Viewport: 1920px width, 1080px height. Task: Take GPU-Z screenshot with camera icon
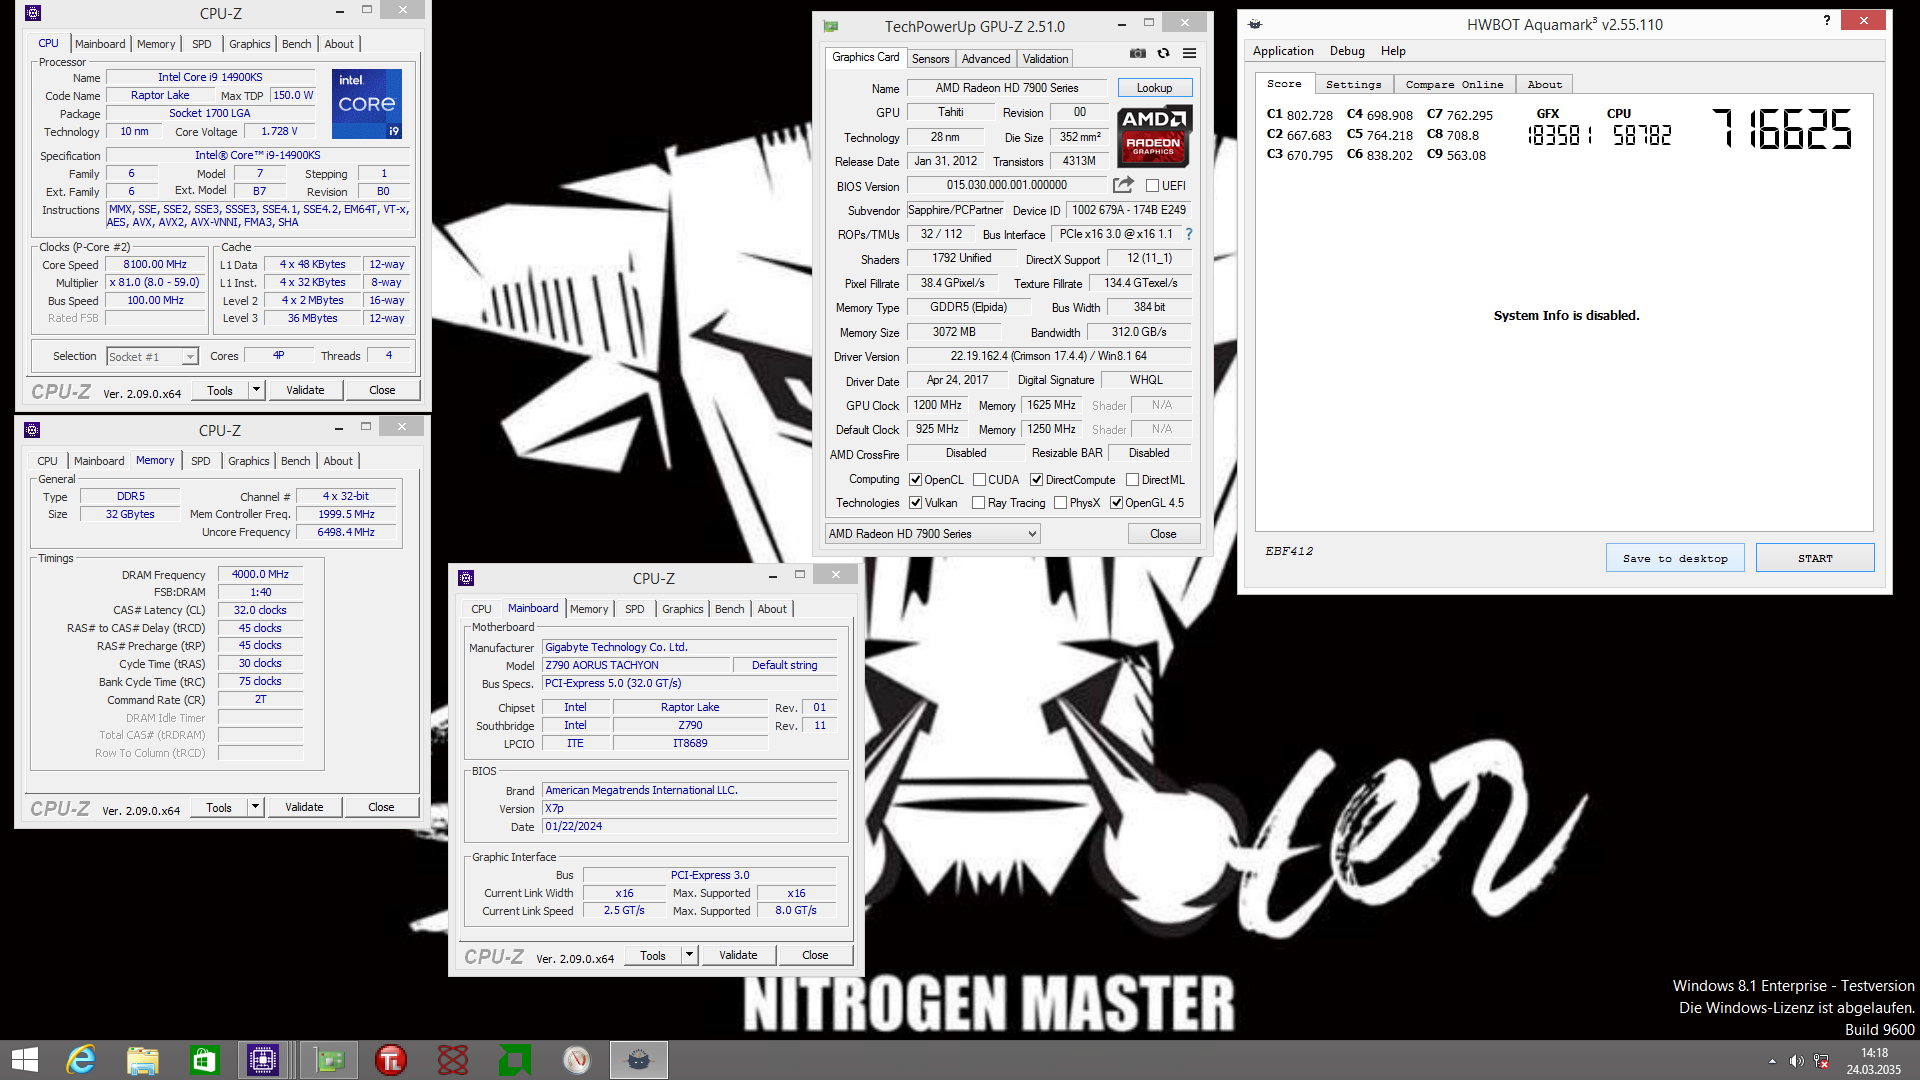[x=1138, y=53]
